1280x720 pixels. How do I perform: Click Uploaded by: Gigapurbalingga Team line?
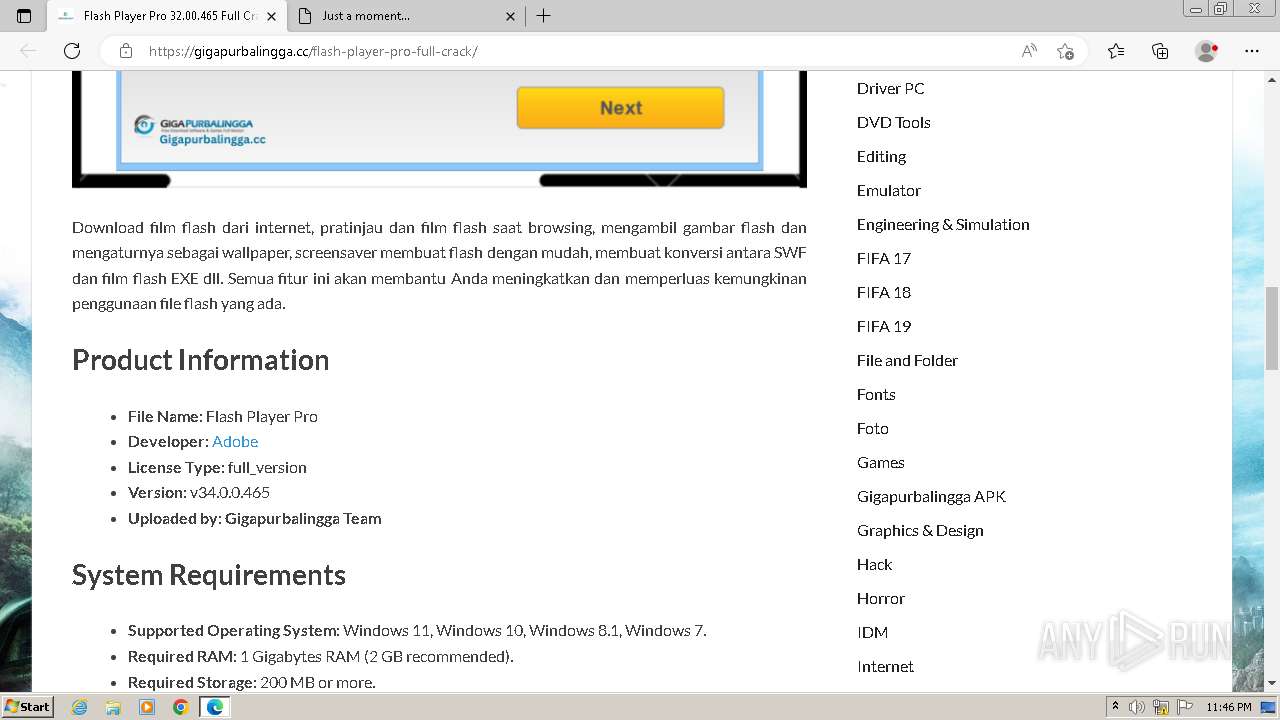(x=254, y=518)
